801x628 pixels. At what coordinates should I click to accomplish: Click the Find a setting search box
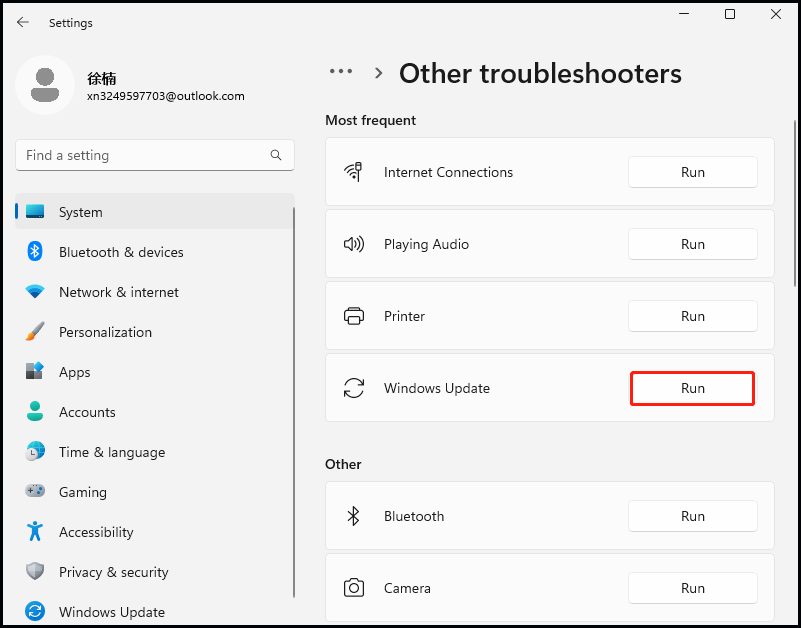tap(155, 155)
